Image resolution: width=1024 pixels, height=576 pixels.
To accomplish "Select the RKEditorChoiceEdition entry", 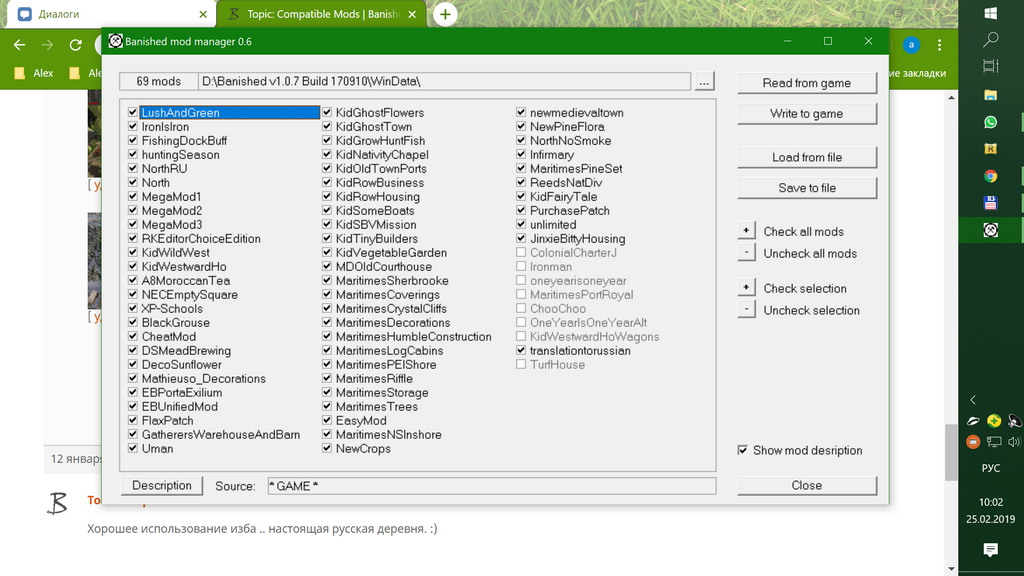I will [x=201, y=238].
